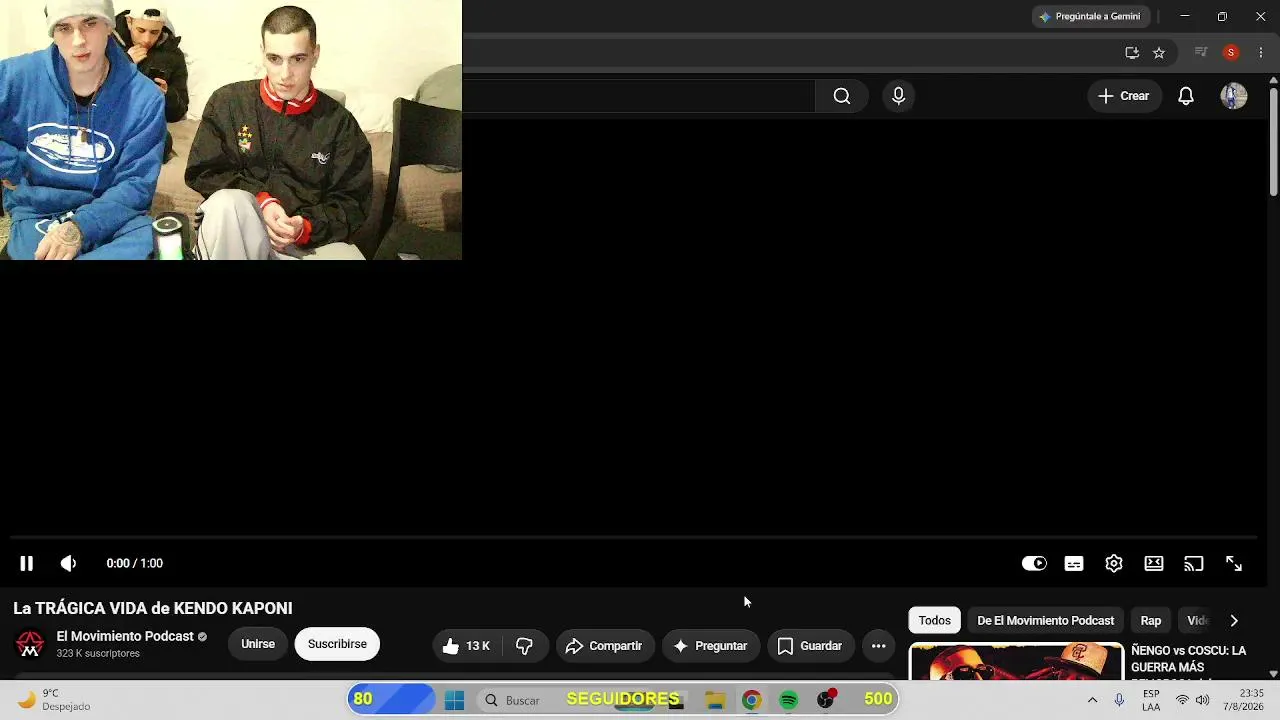
Task: Click the video progress bar
Action: pos(634,538)
